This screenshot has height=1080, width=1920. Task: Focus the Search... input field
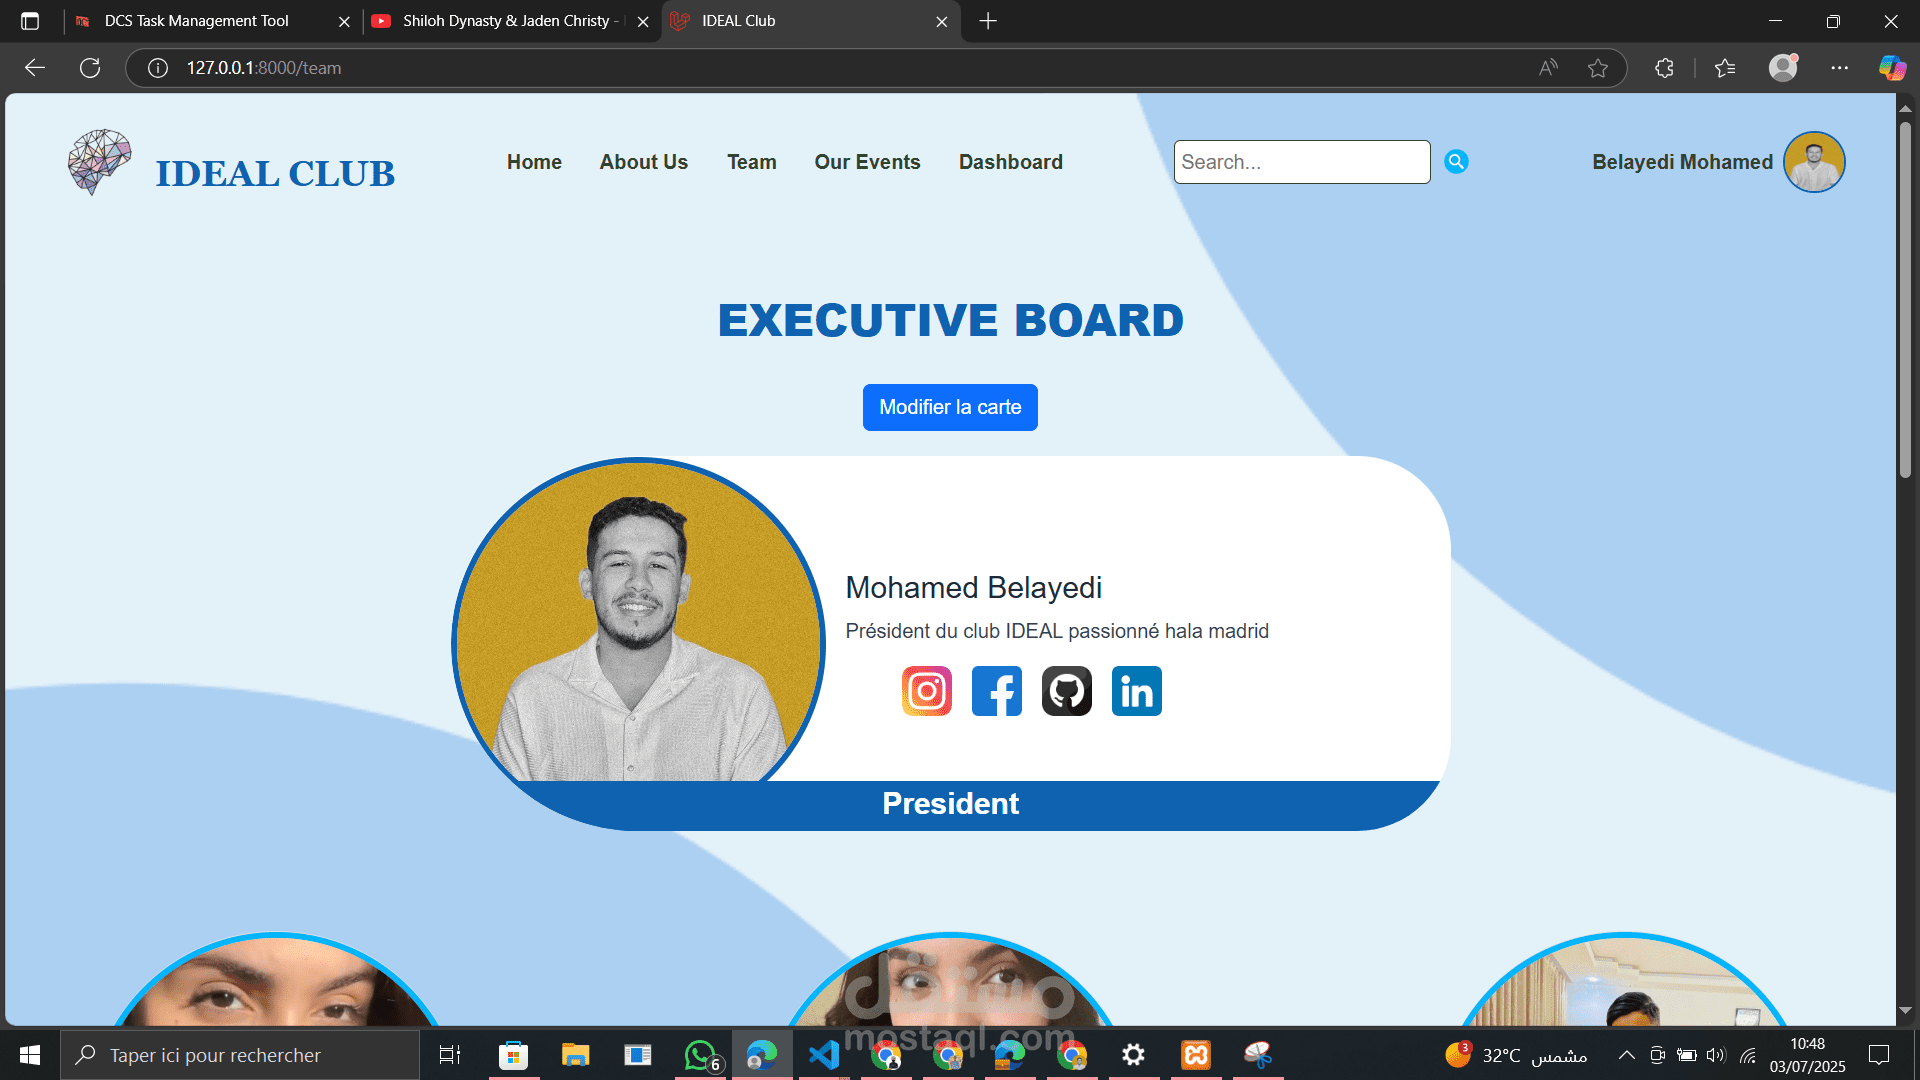(x=1302, y=162)
